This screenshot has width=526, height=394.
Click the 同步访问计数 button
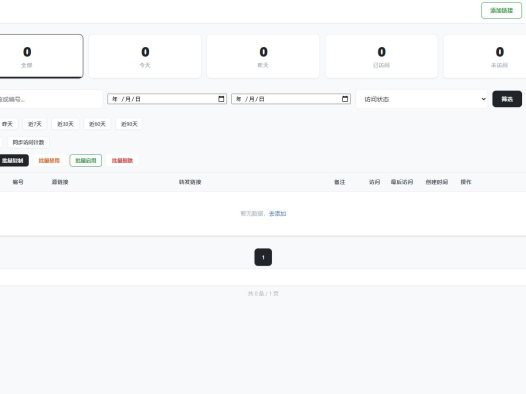click(29, 142)
